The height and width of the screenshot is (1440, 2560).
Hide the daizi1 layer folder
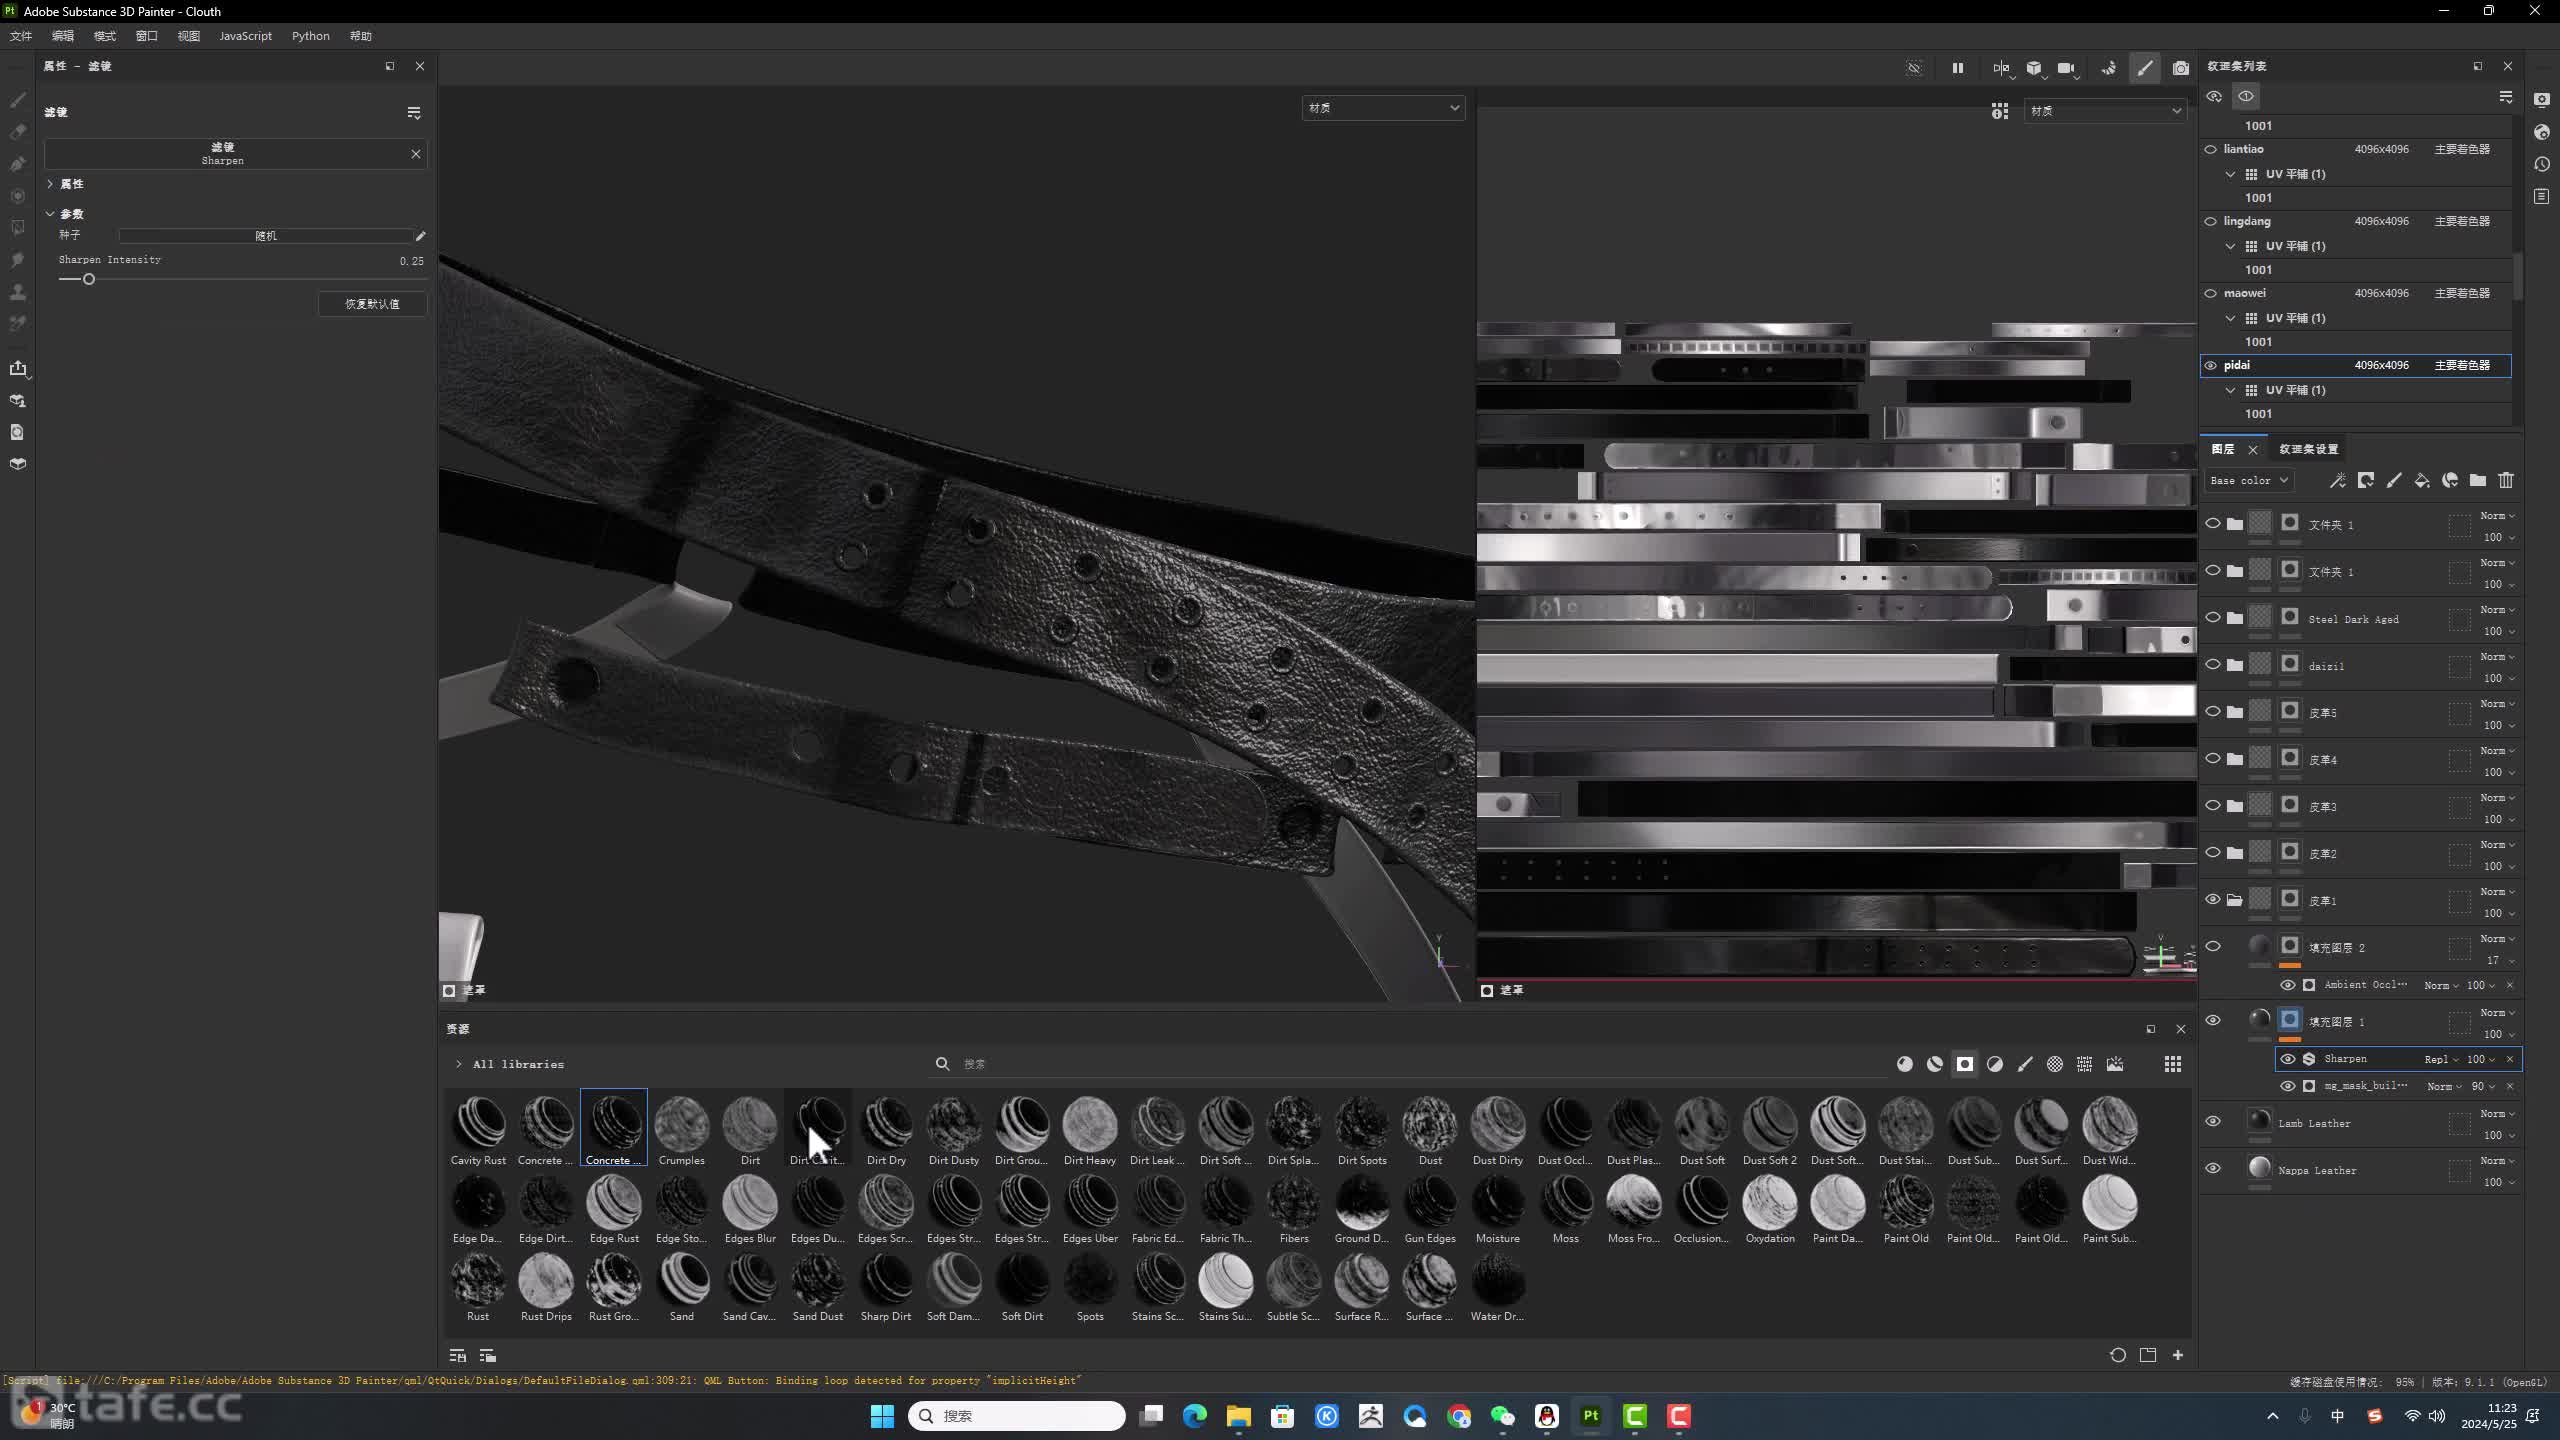coord(2212,664)
